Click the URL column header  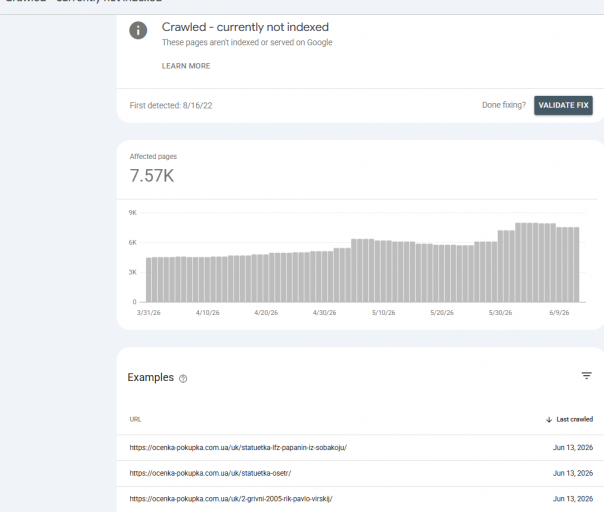point(135,419)
